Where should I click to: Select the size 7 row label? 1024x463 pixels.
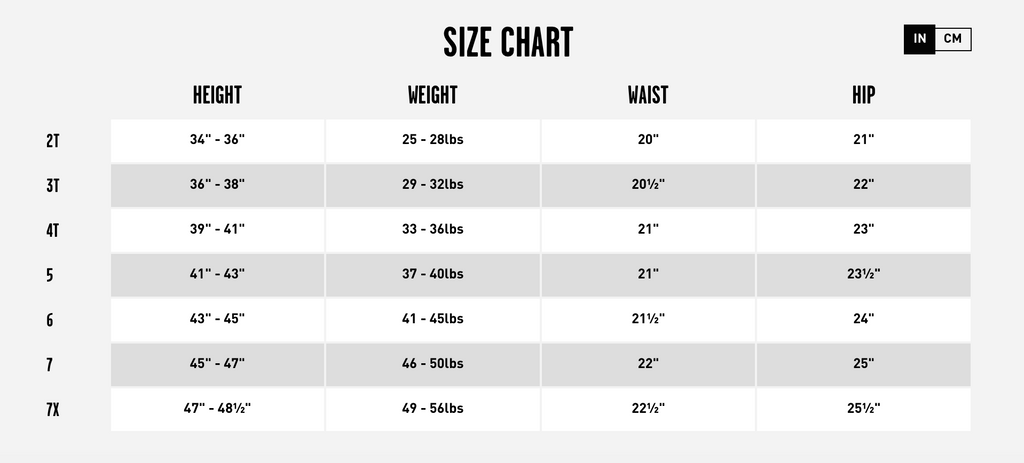coord(50,364)
